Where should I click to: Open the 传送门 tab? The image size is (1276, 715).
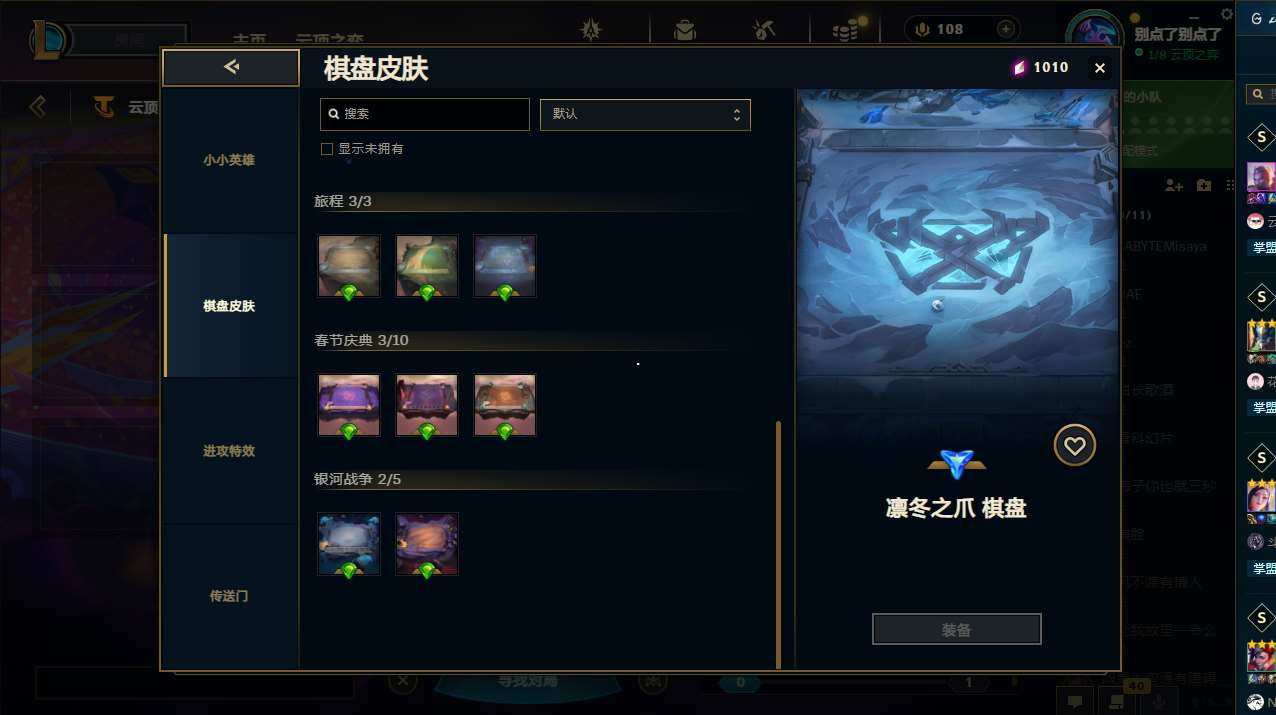[x=230, y=596]
